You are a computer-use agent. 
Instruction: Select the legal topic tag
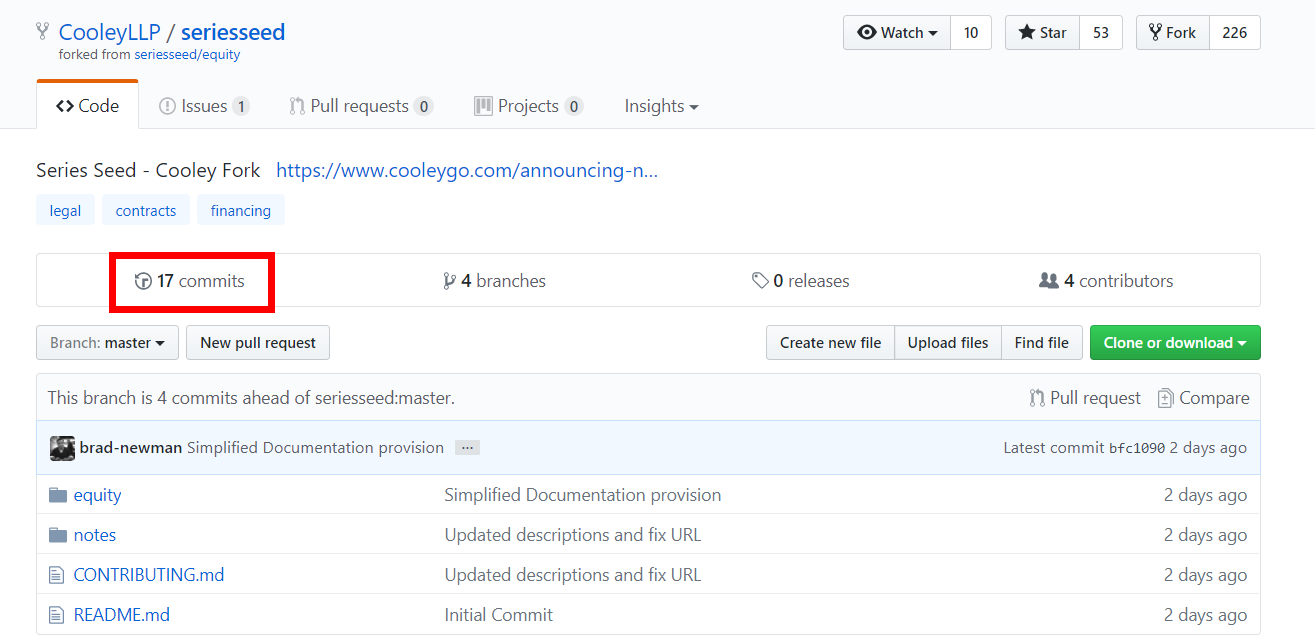[65, 211]
